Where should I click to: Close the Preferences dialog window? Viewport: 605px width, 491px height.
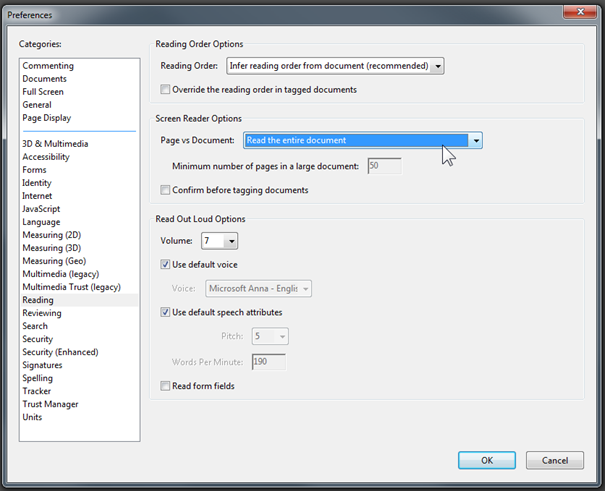576,12
